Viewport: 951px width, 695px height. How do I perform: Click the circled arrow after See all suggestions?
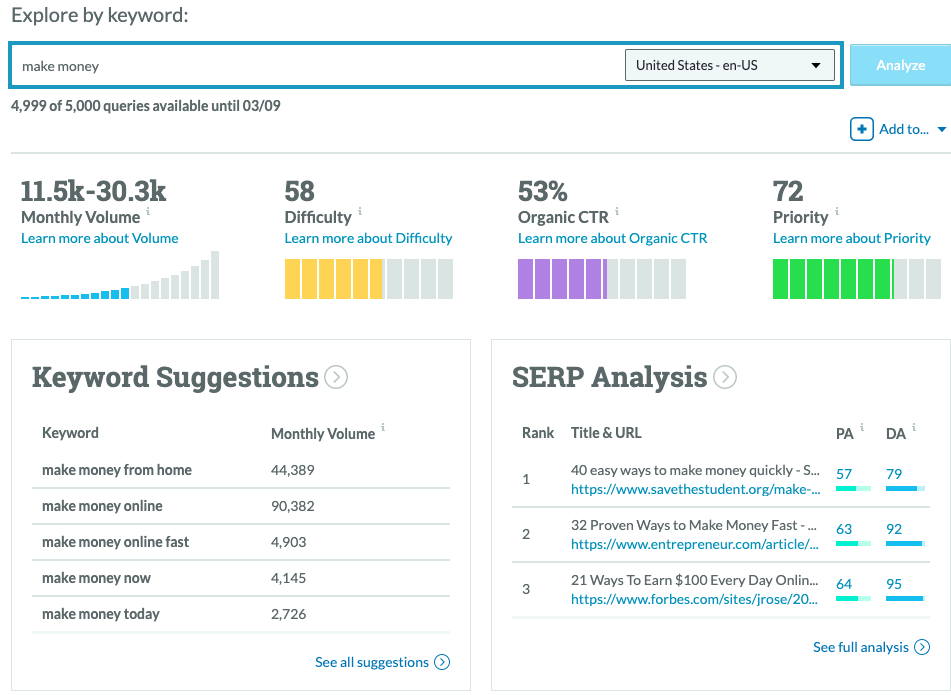tap(442, 662)
